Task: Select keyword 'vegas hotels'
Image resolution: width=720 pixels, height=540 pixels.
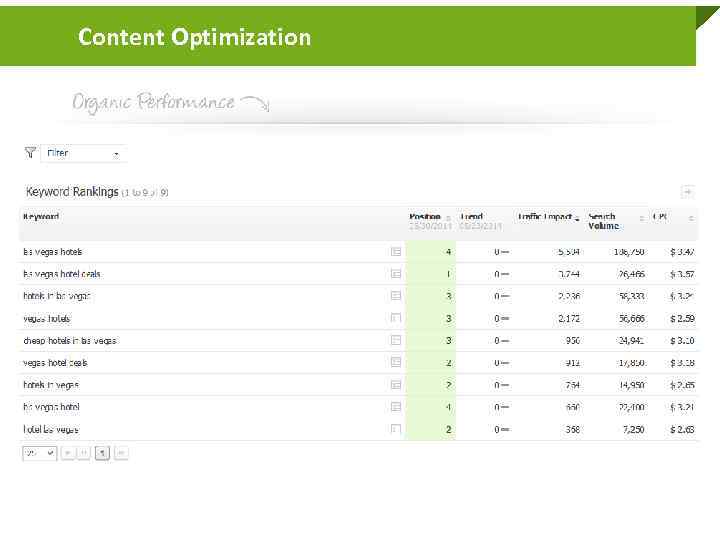Action: [46, 318]
